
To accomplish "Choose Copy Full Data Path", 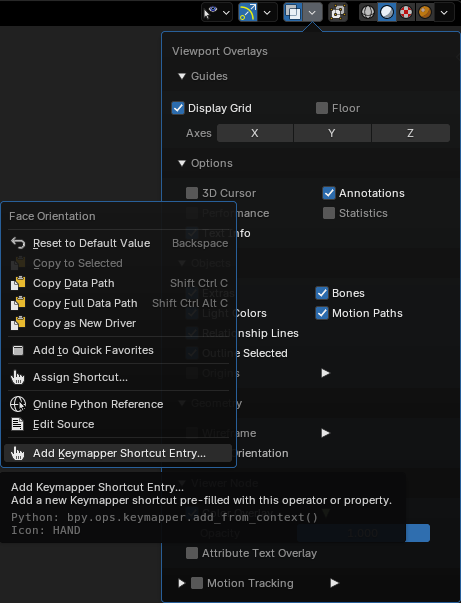I will pyautogui.click(x=118, y=303).
